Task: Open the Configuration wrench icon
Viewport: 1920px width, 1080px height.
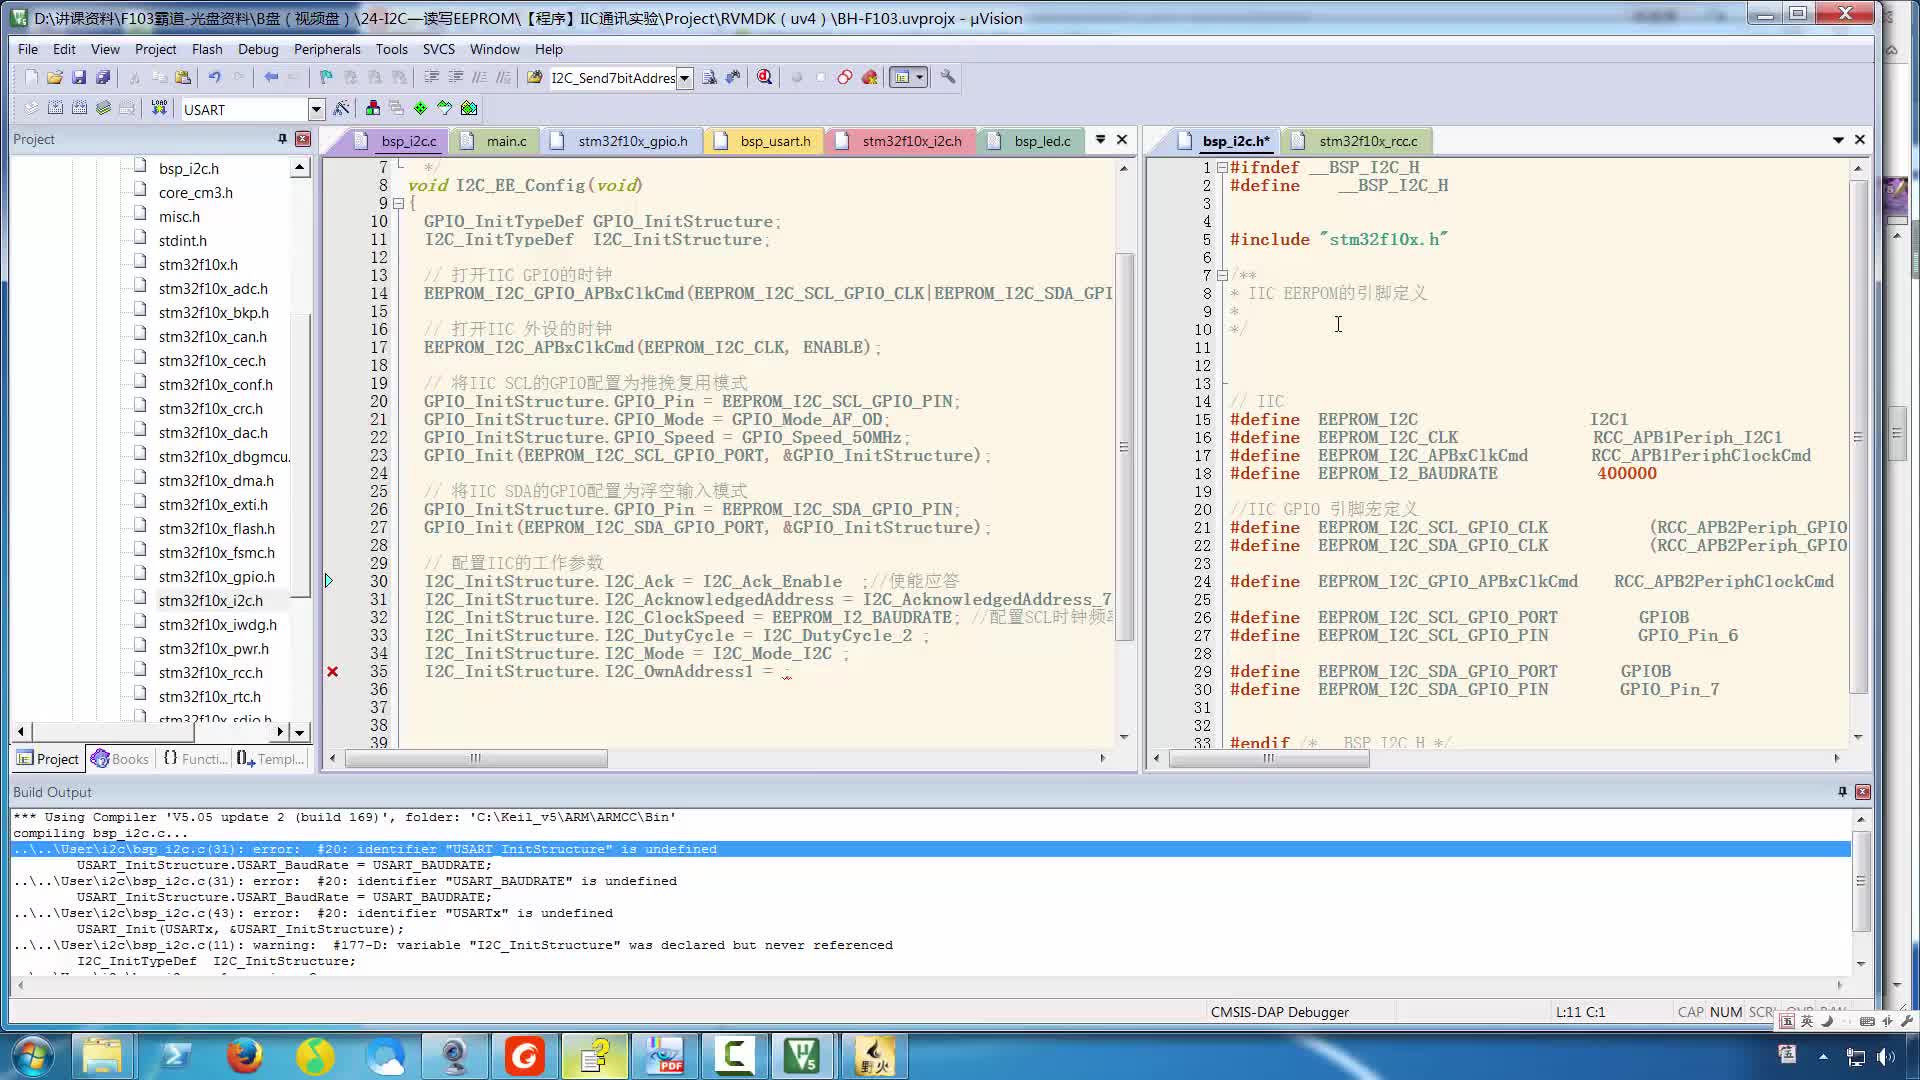Action: (948, 77)
